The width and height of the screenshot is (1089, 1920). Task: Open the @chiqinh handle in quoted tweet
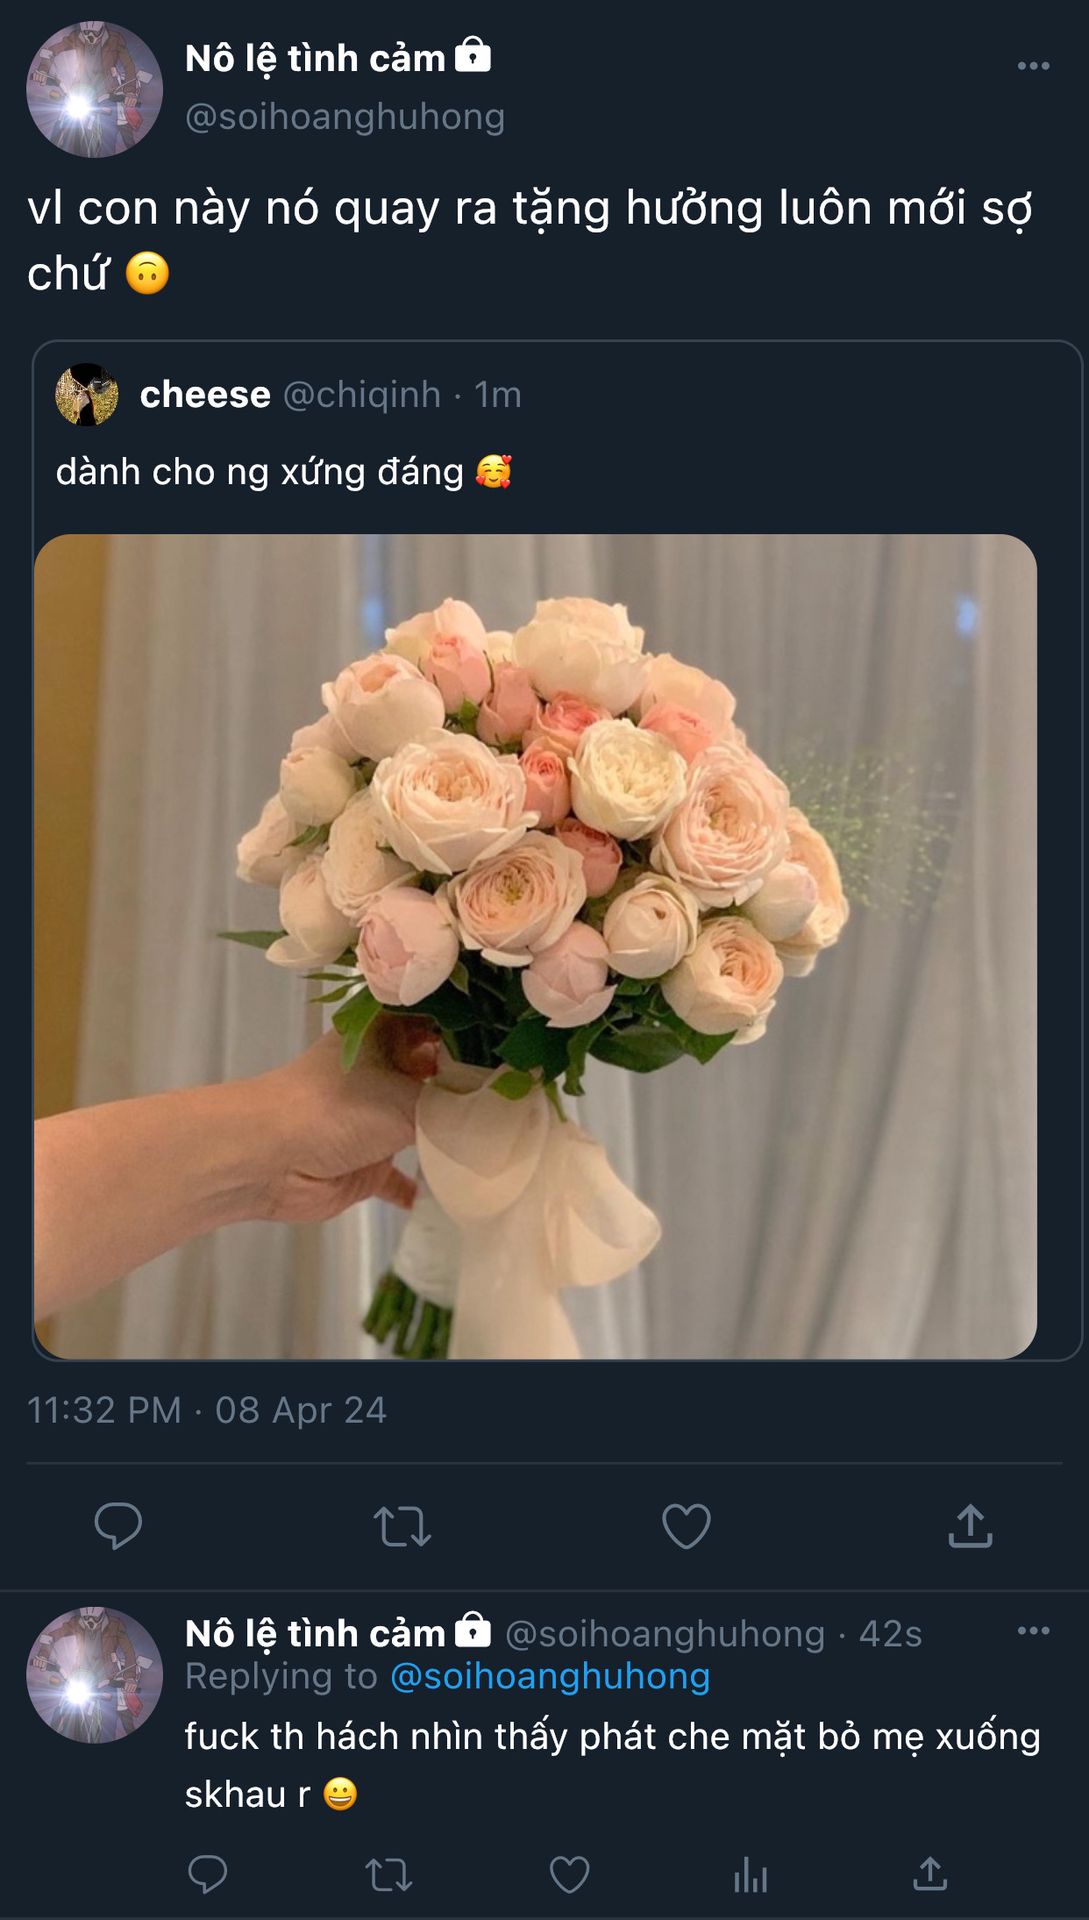pyautogui.click(x=362, y=394)
